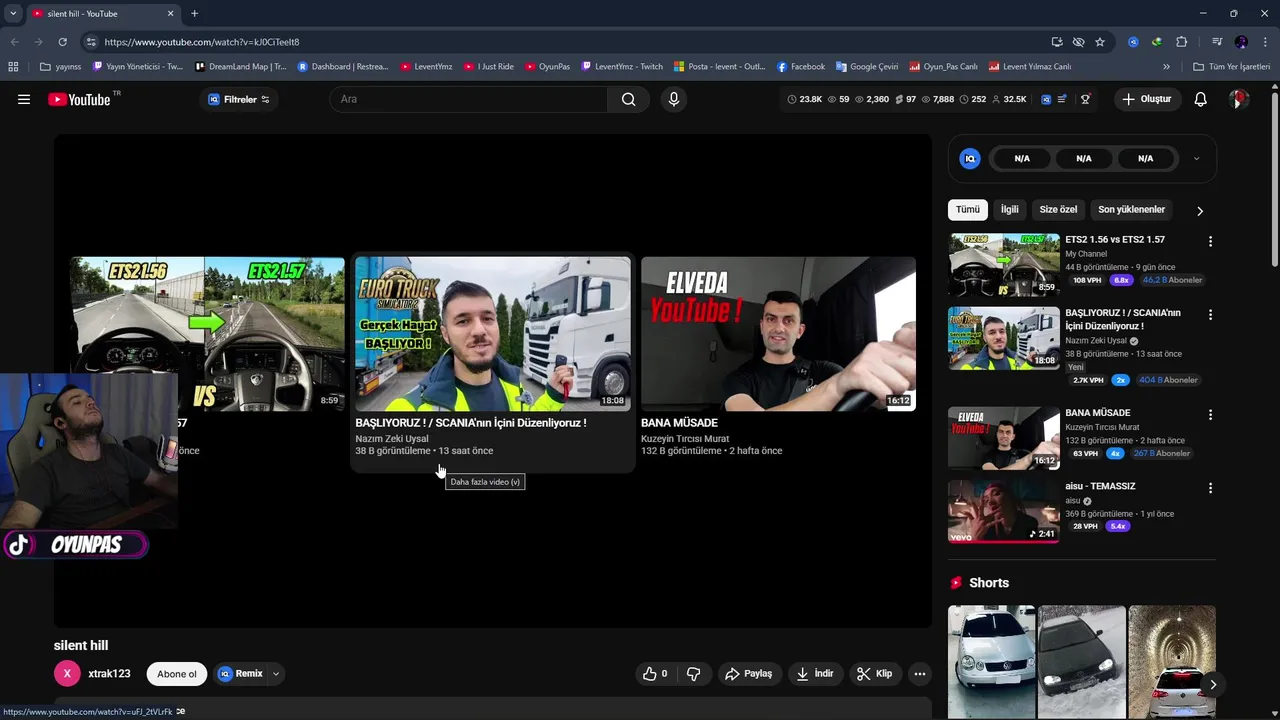Open options for BAŞLIYORUZ sidebar video

coord(1210,315)
